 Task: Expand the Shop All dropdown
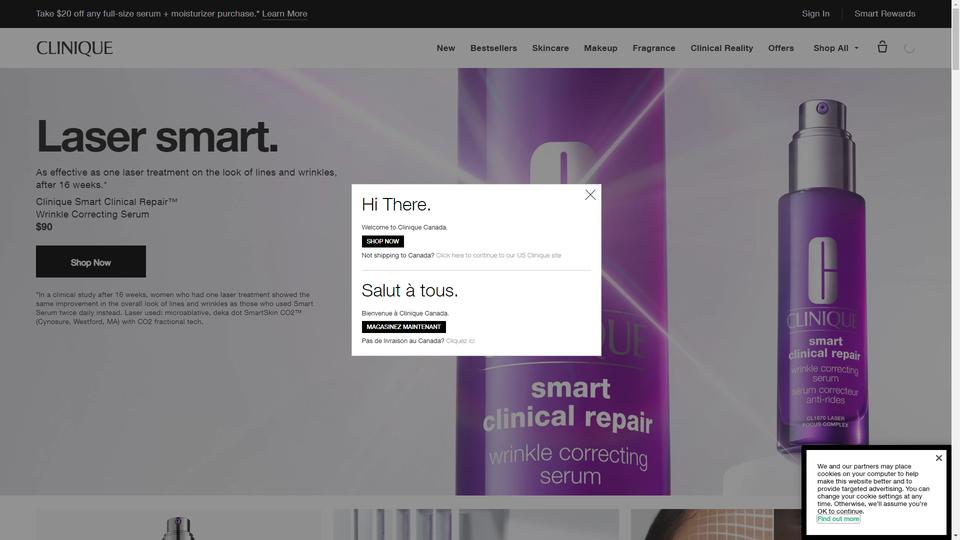(x=836, y=48)
